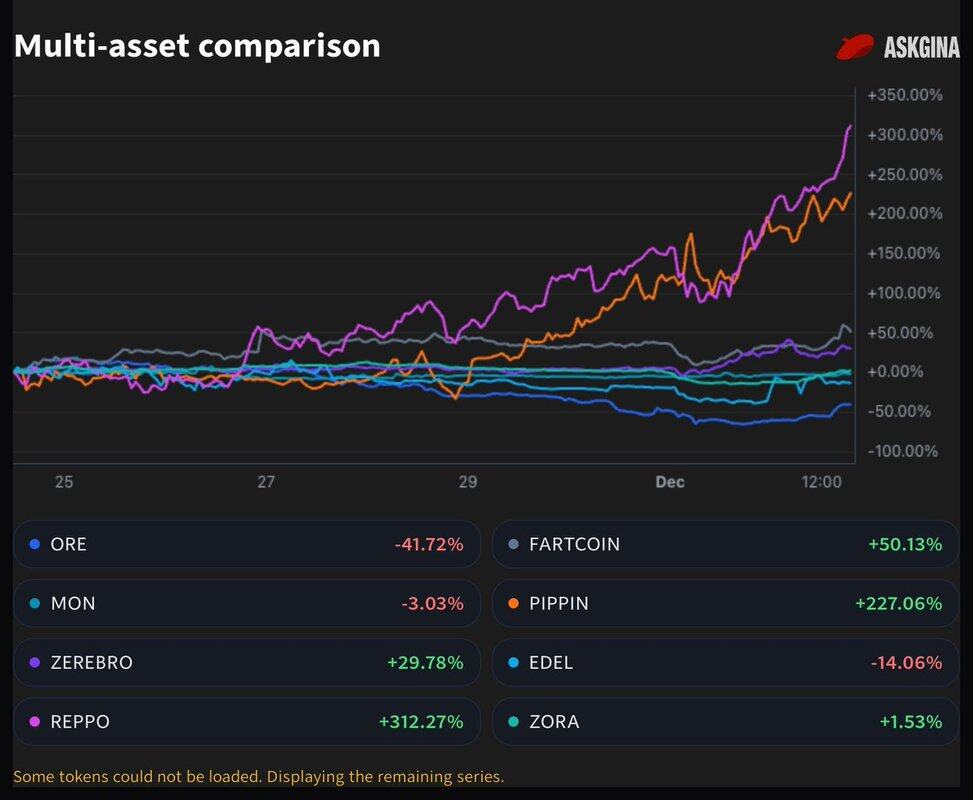The width and height of the screenshot is (973, 800).
Task: Click the FARTCOIN gray legend dot
Action: click(x=514, y=545)
